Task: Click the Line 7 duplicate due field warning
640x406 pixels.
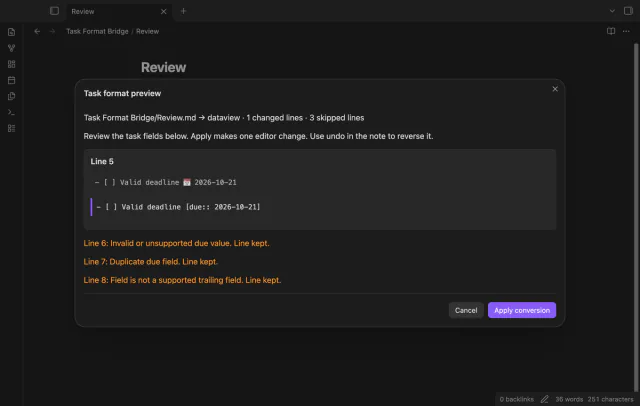Action: click(x=151, y=262)
